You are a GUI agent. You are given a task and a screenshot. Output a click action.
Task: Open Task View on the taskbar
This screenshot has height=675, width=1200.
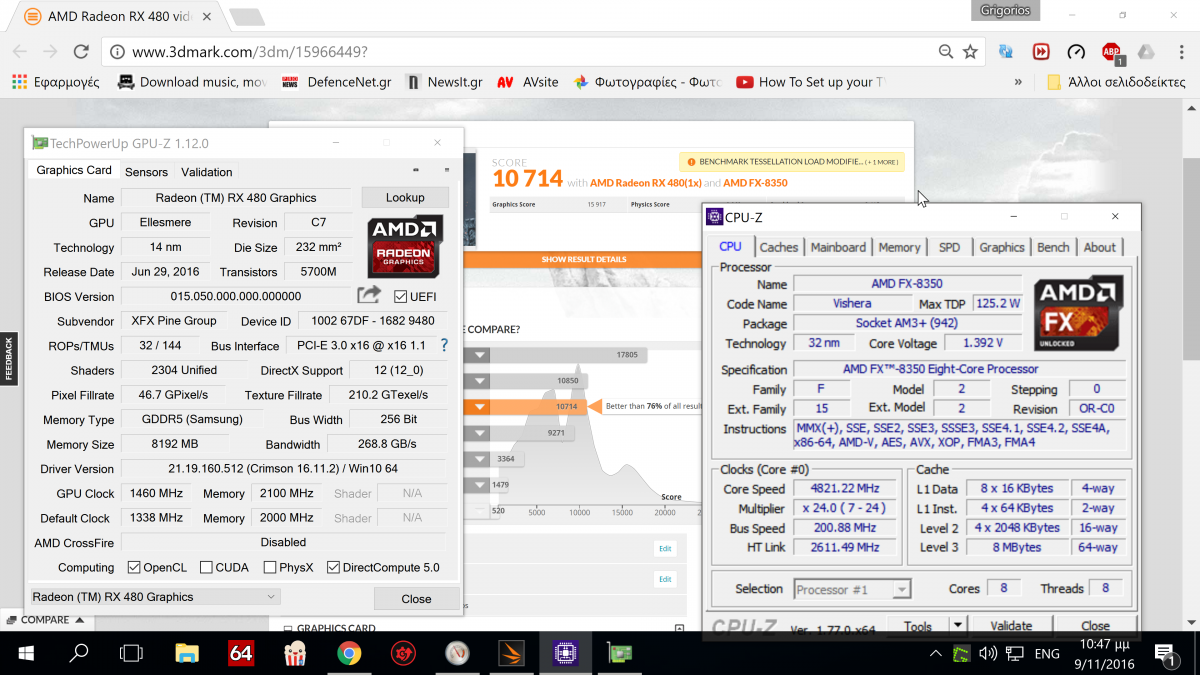coord(131,654)
